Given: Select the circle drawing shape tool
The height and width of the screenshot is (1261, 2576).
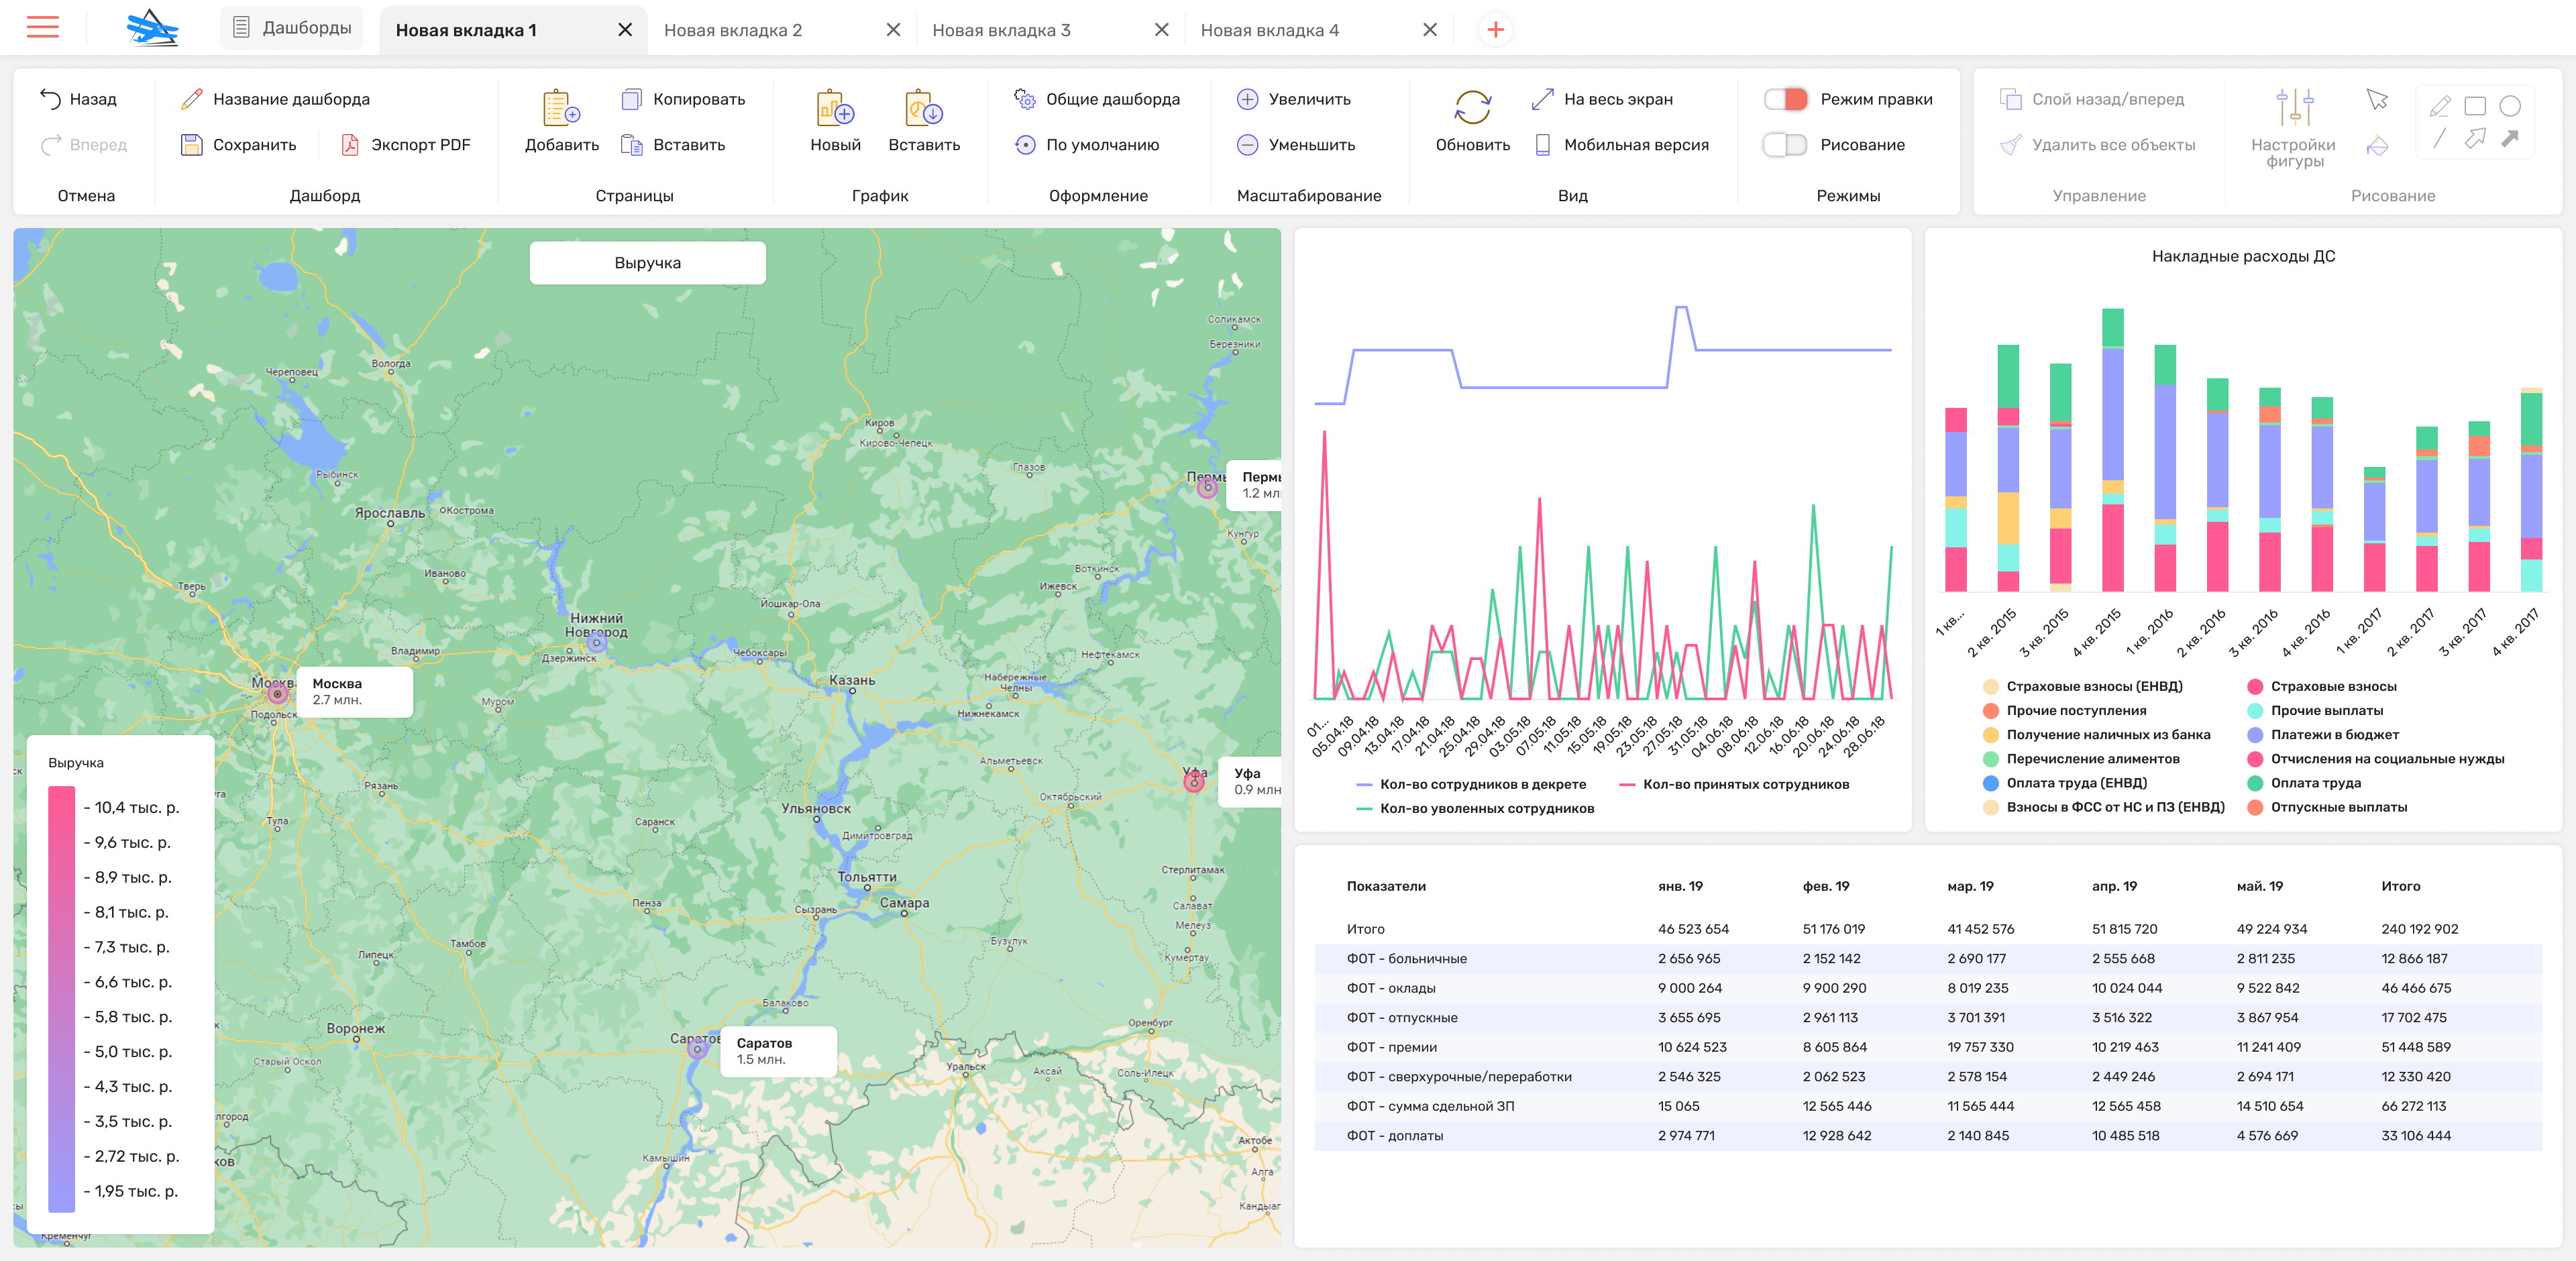Looking at the screenshot, I should (x=2509, y=106).
